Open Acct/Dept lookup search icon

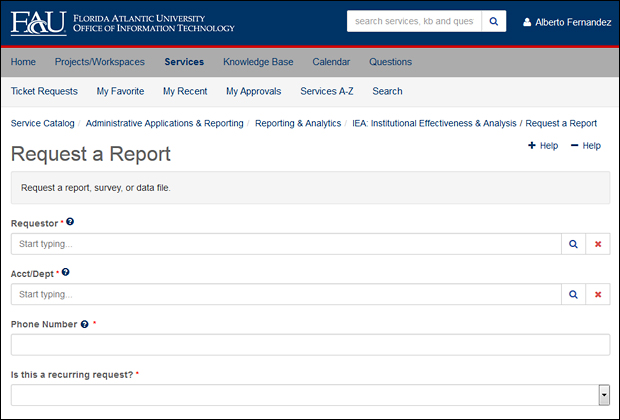coord(573,295)
